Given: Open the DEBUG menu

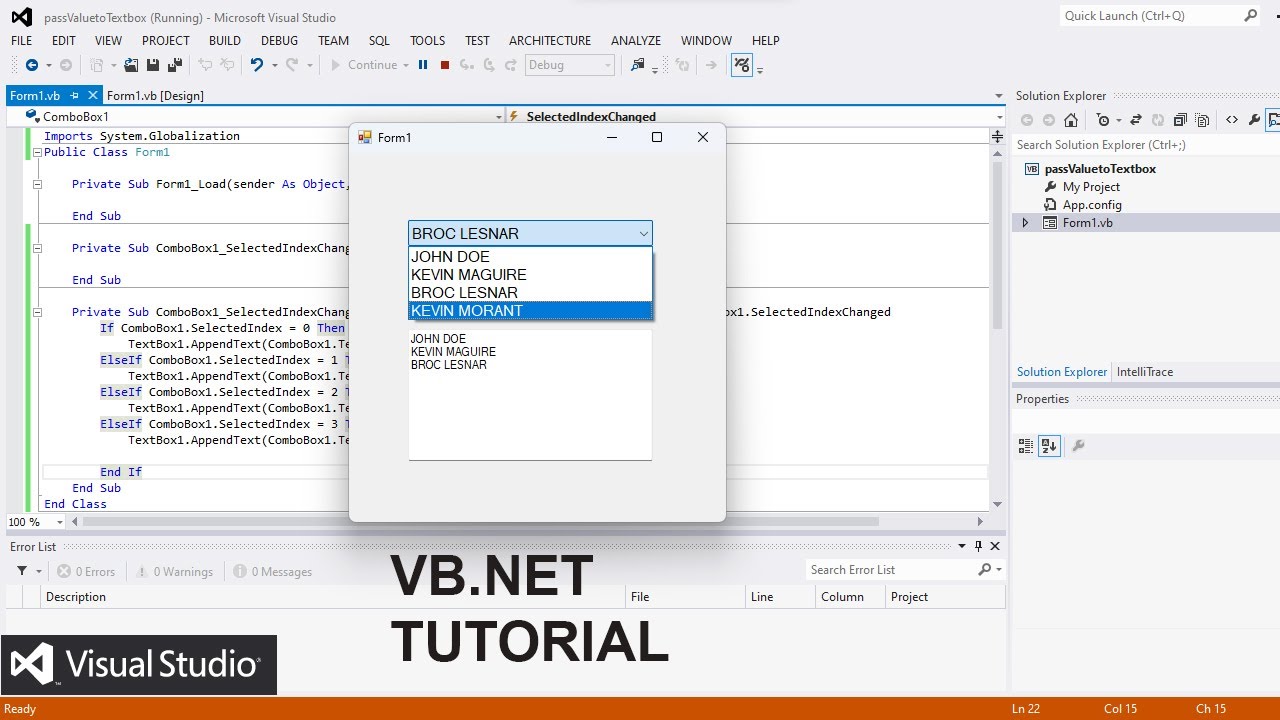Looking at the screenshot, I should (x=279, y=41).
